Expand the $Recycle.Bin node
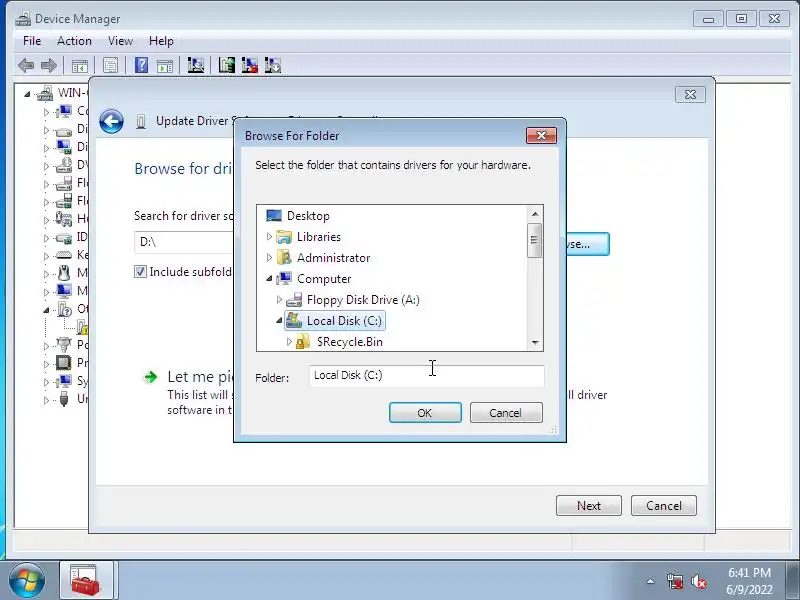 [x=289, y=342]
